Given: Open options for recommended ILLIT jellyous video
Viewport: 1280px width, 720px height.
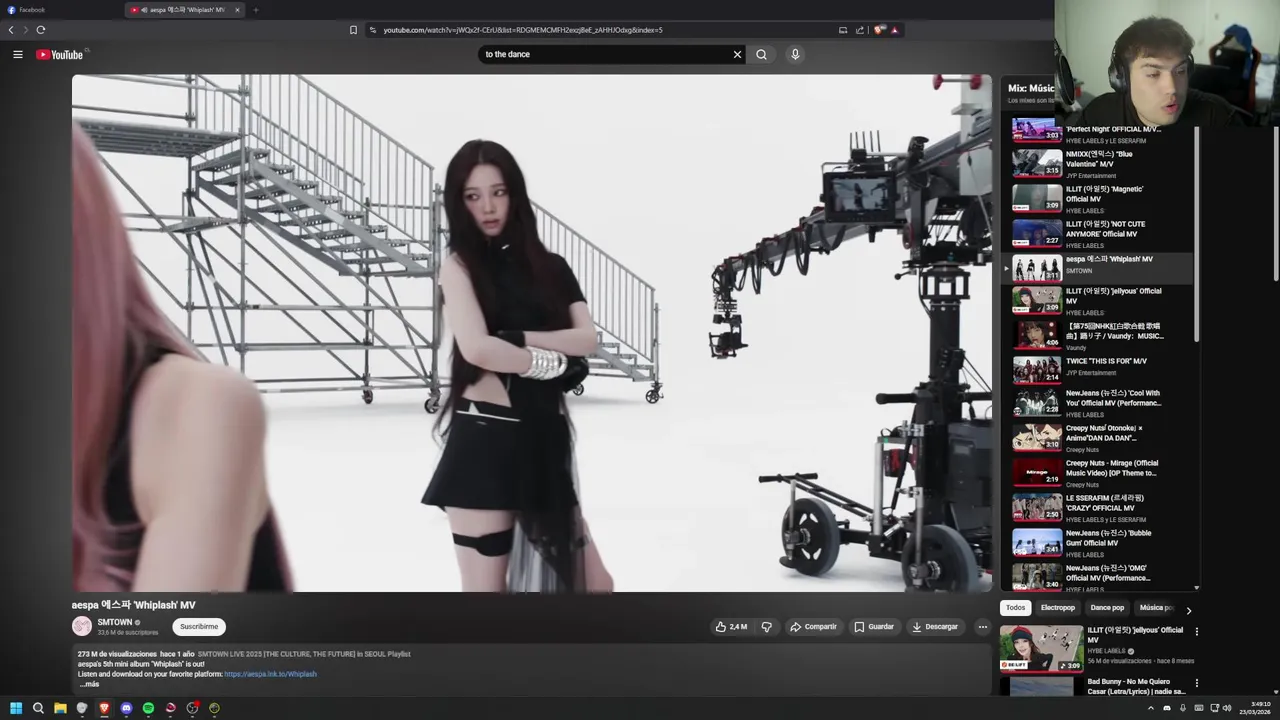Looking at the screenshot, I should point(1196,632).
